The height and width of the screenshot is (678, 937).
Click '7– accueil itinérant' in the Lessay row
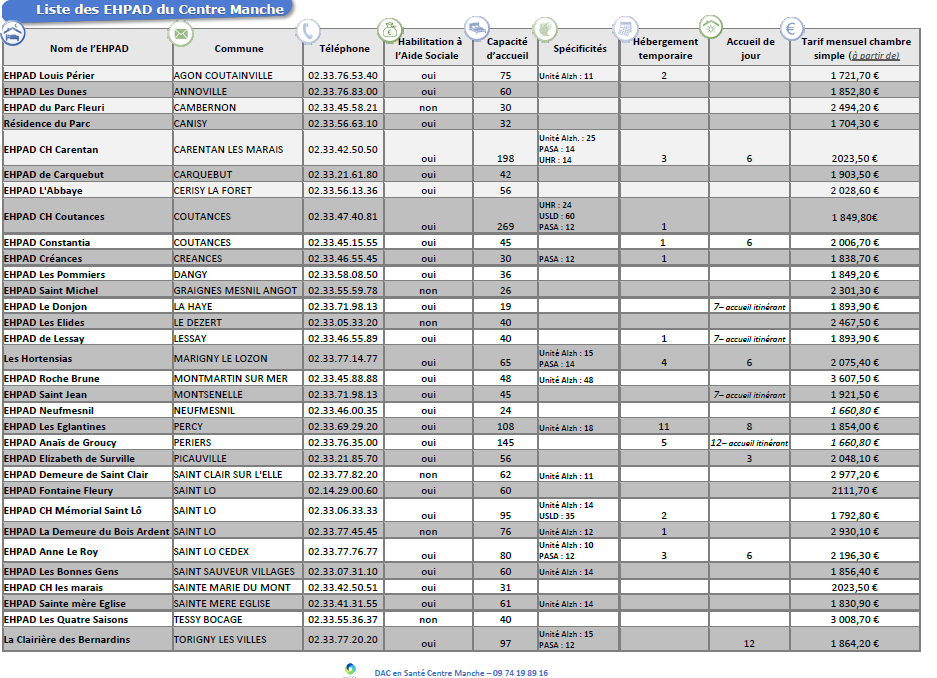click(x=750, y=339)
